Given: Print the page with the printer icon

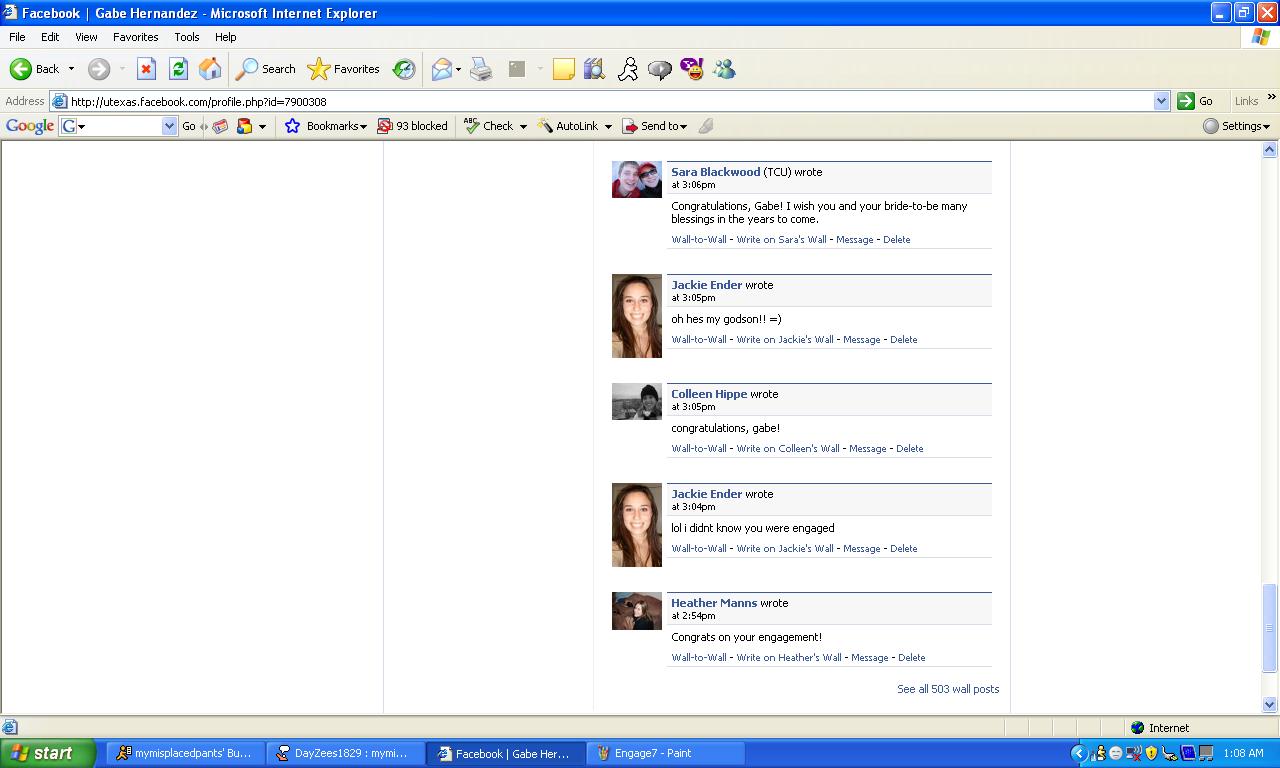Looking at the screenshot, I should tap(481, 69).
